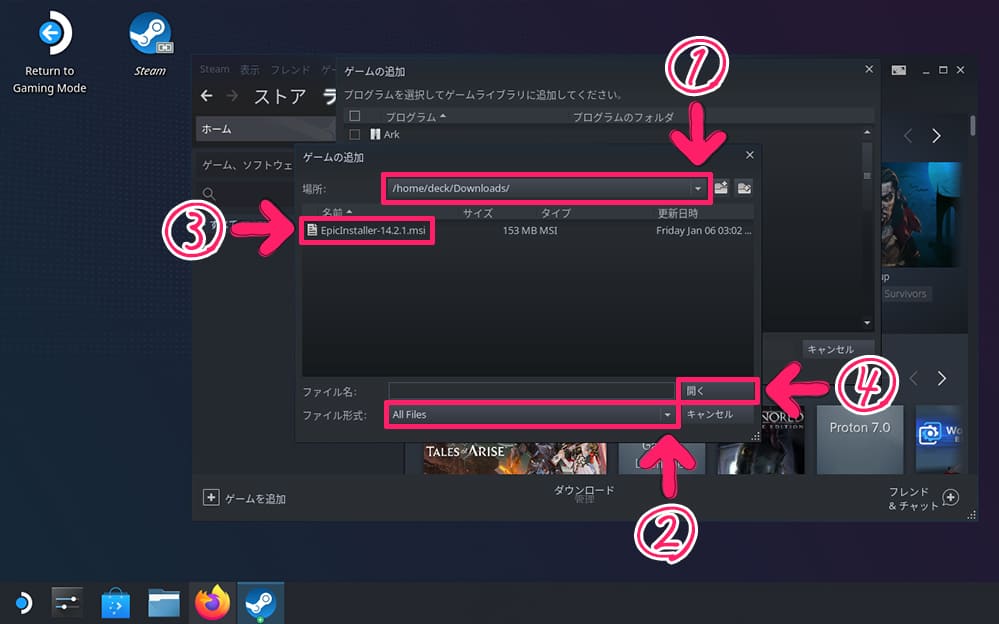Click the program list scrollbar up arrow
Image resolution: width=999 pixels, height=624 pixels.
point(867,132)
